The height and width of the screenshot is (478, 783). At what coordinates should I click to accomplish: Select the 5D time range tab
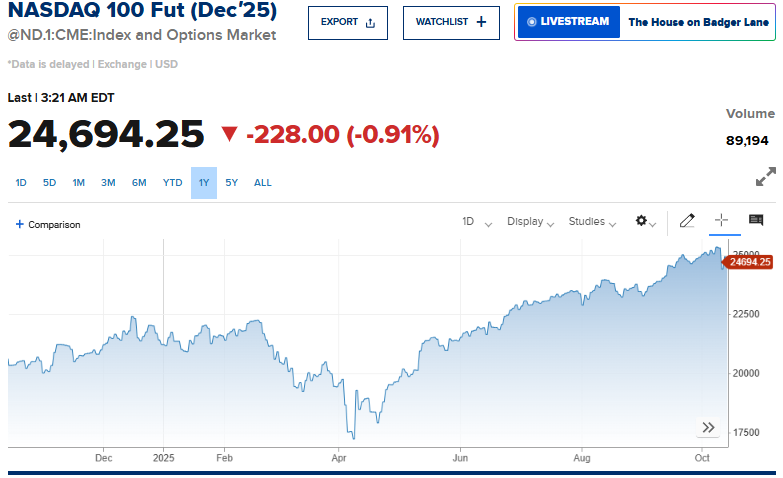tap(49, 183)
